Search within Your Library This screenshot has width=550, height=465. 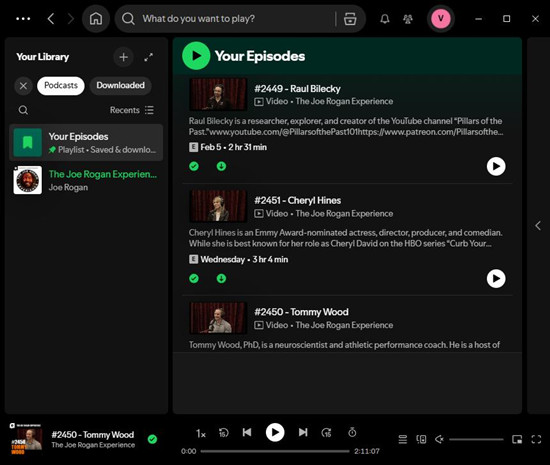pos(23,110)
